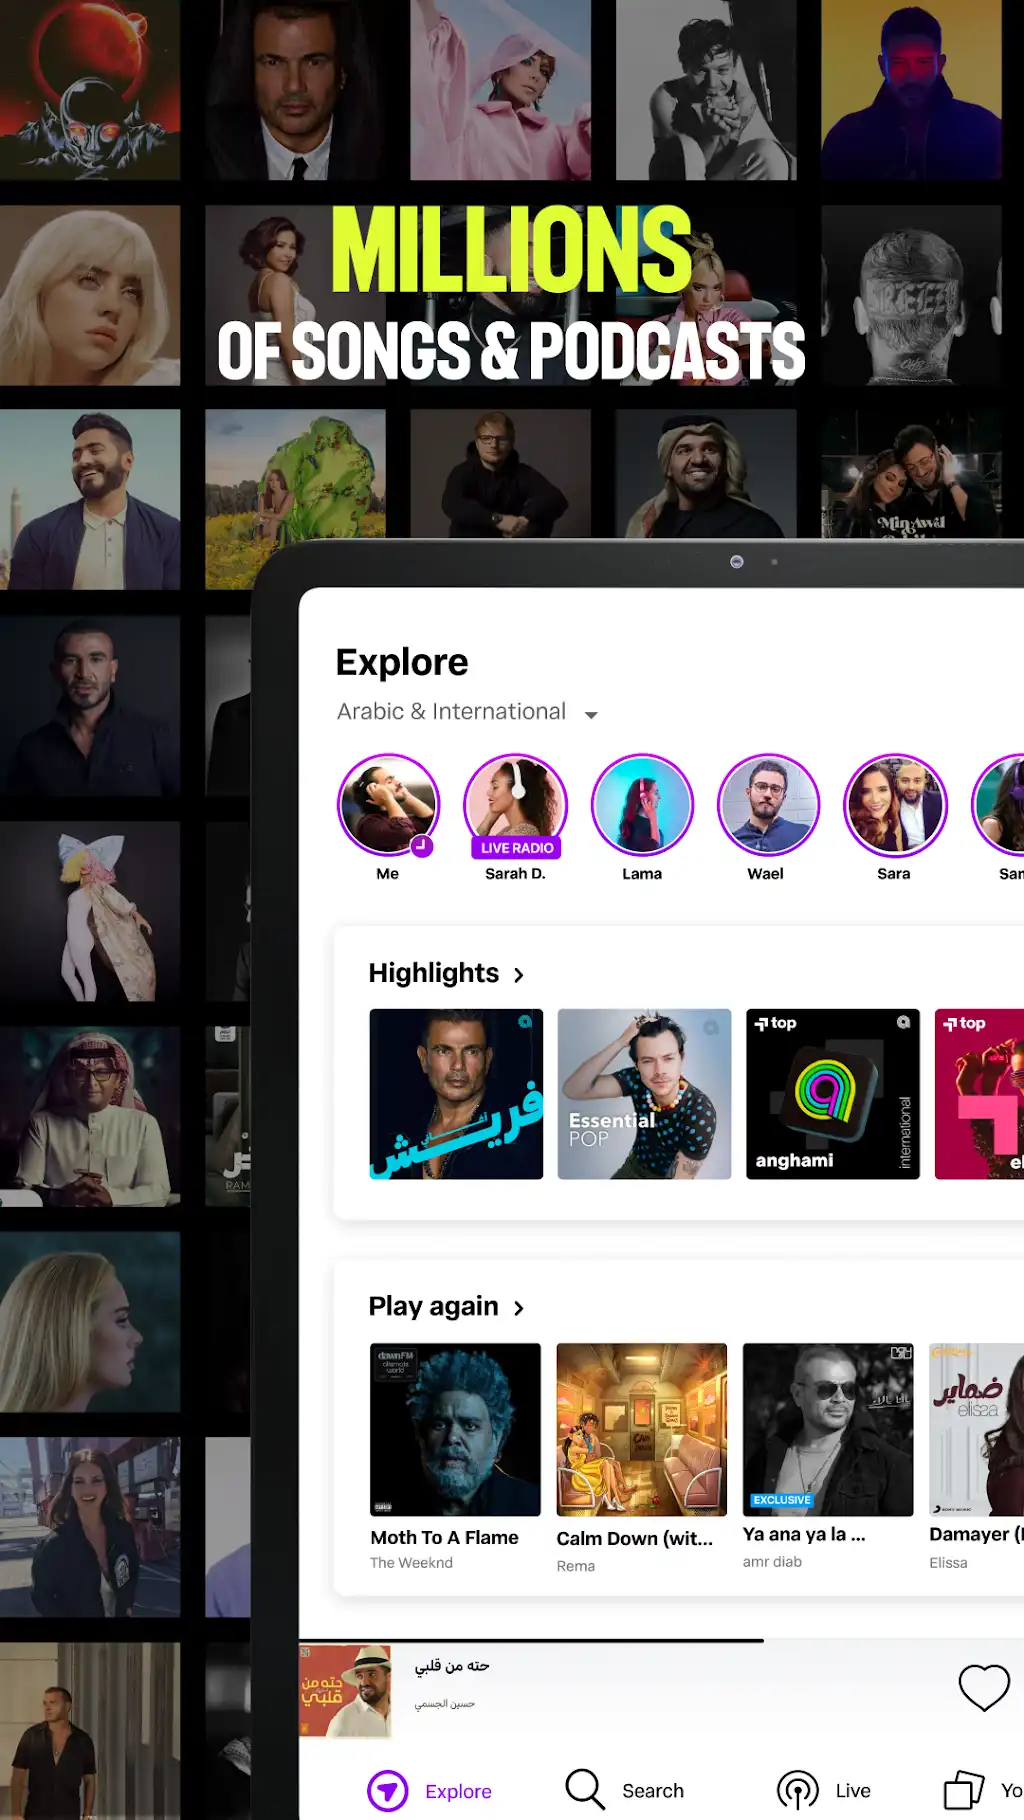Like the playing song with heart icon
The image size is (1024, 1820).
point(984,1687)
